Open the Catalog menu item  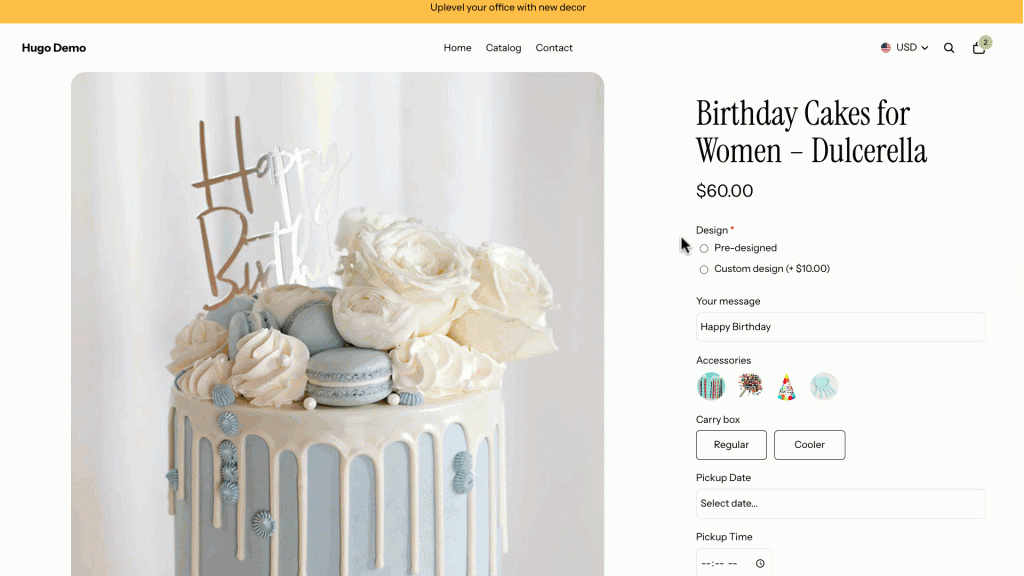pos(504,48)
